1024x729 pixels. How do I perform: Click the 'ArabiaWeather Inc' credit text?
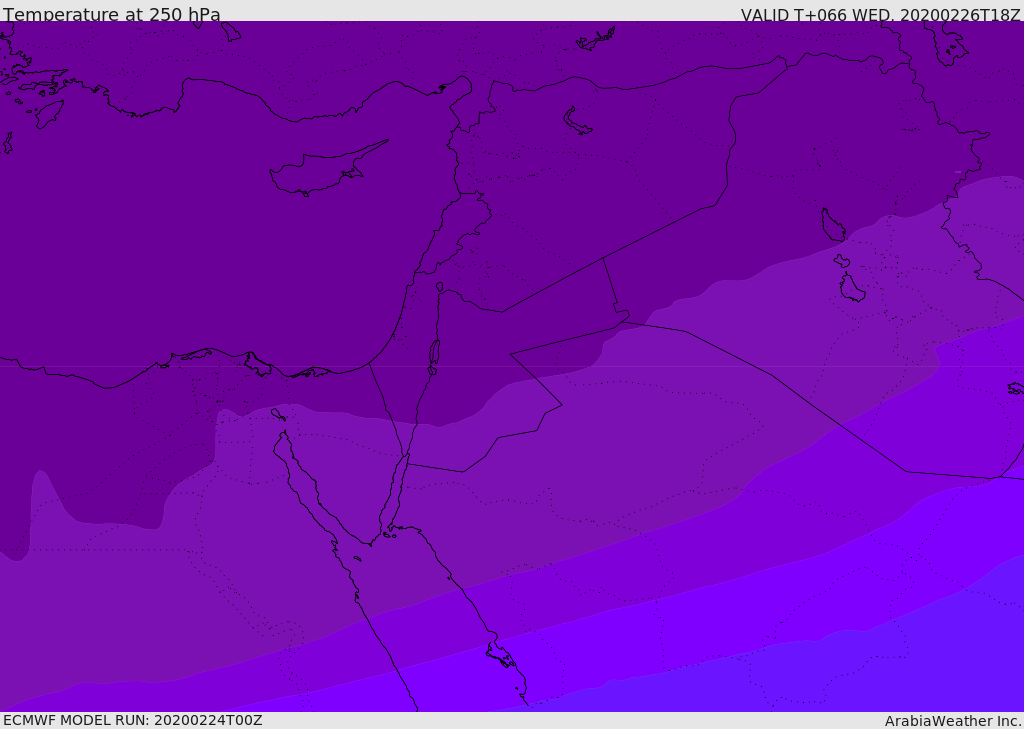952,721
